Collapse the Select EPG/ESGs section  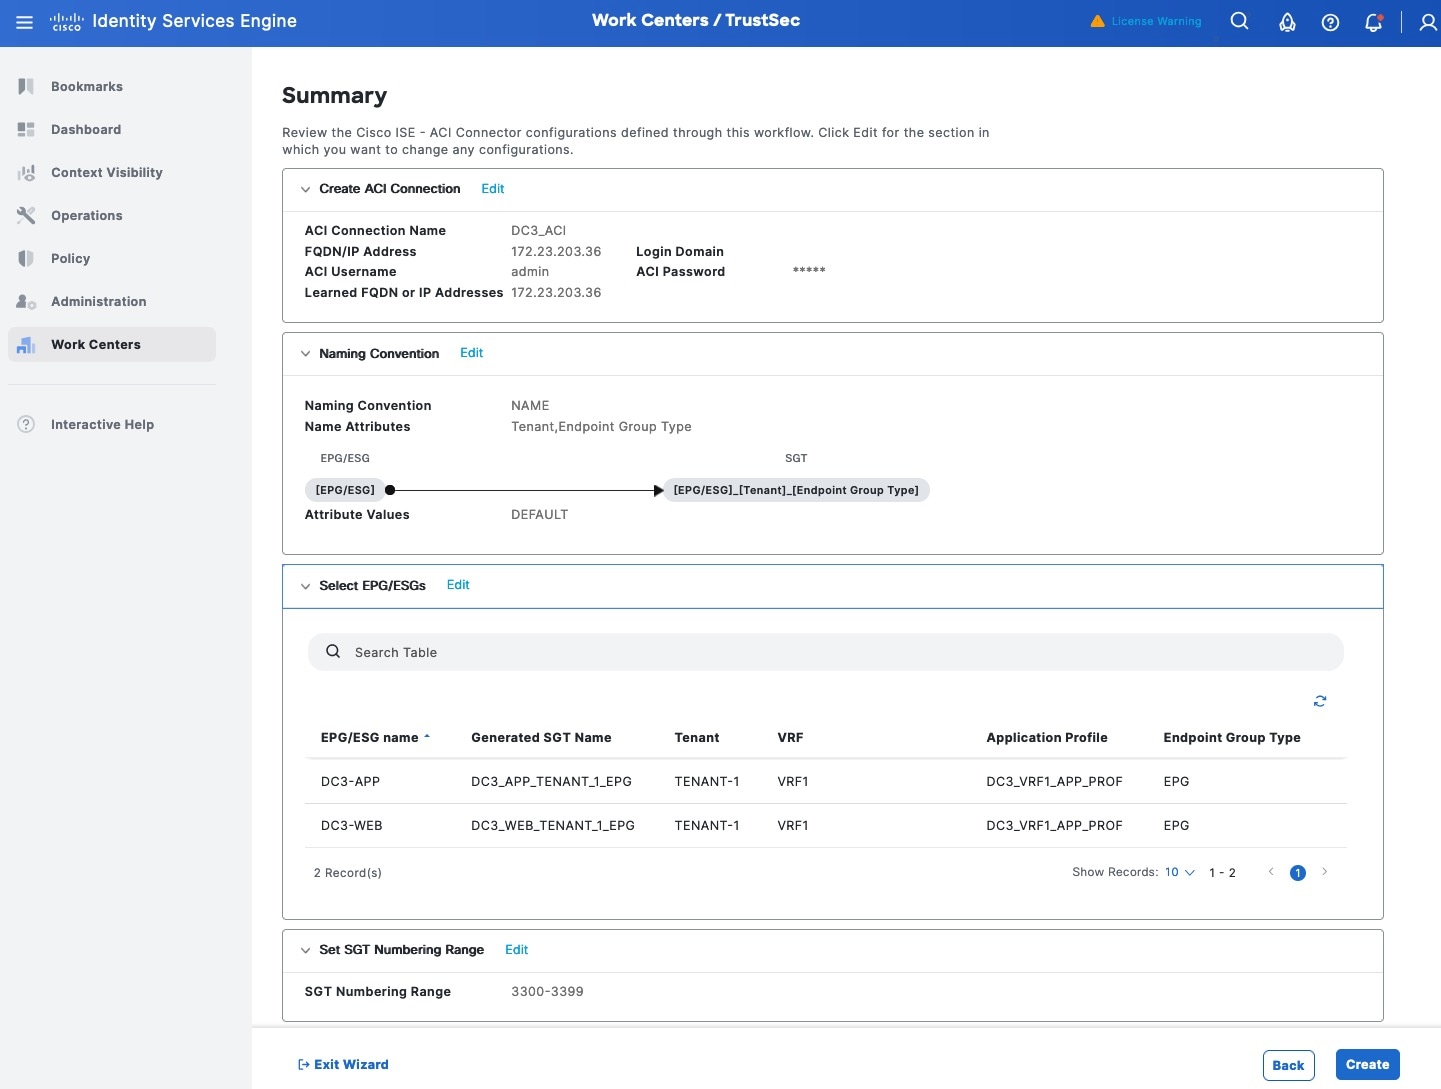point(306,586)
